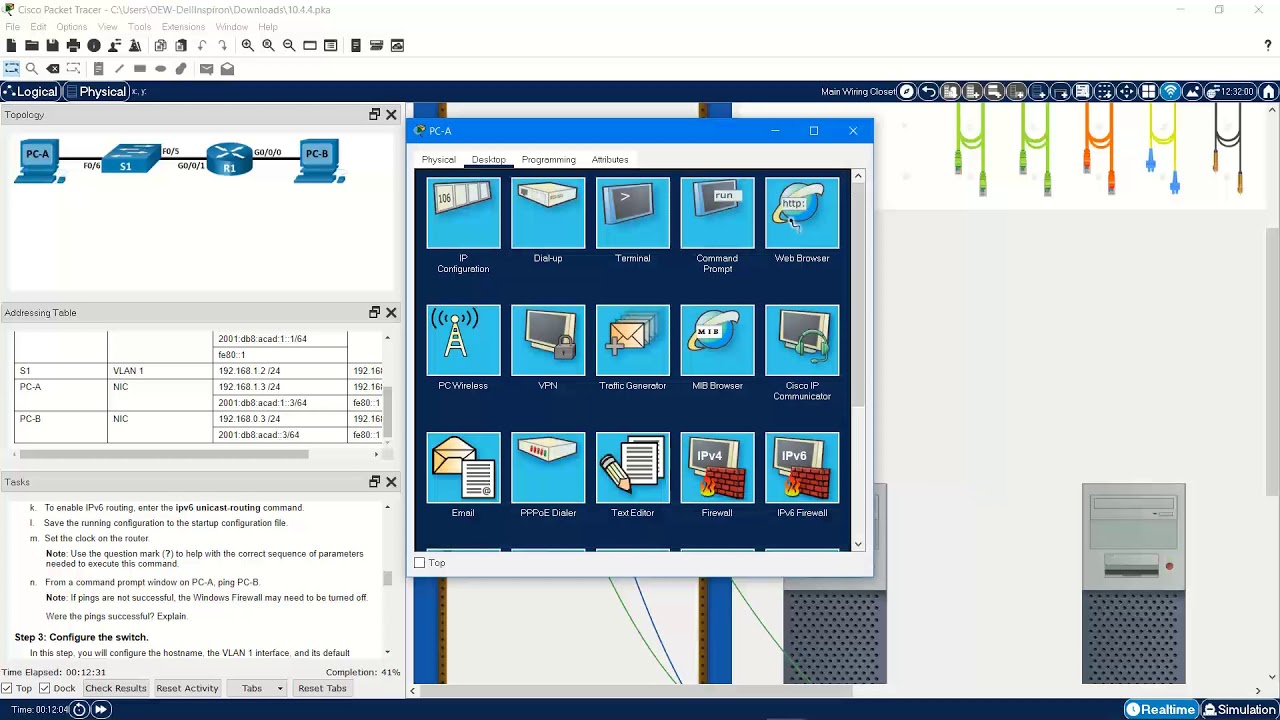Click the New file toolbar icon
This screenshot has width=1280, height=720.
pos(11,45)
